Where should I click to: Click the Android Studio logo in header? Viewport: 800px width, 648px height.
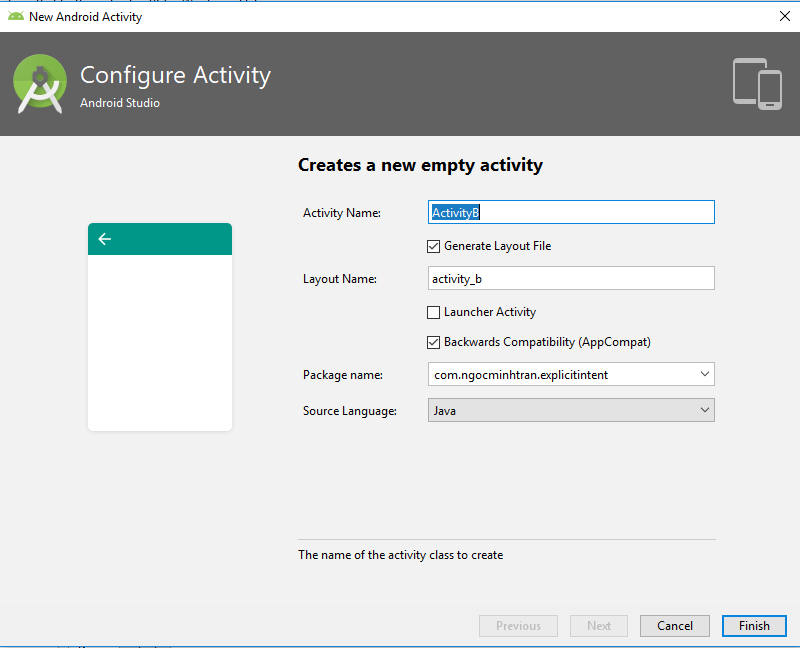tap(40, 84)
